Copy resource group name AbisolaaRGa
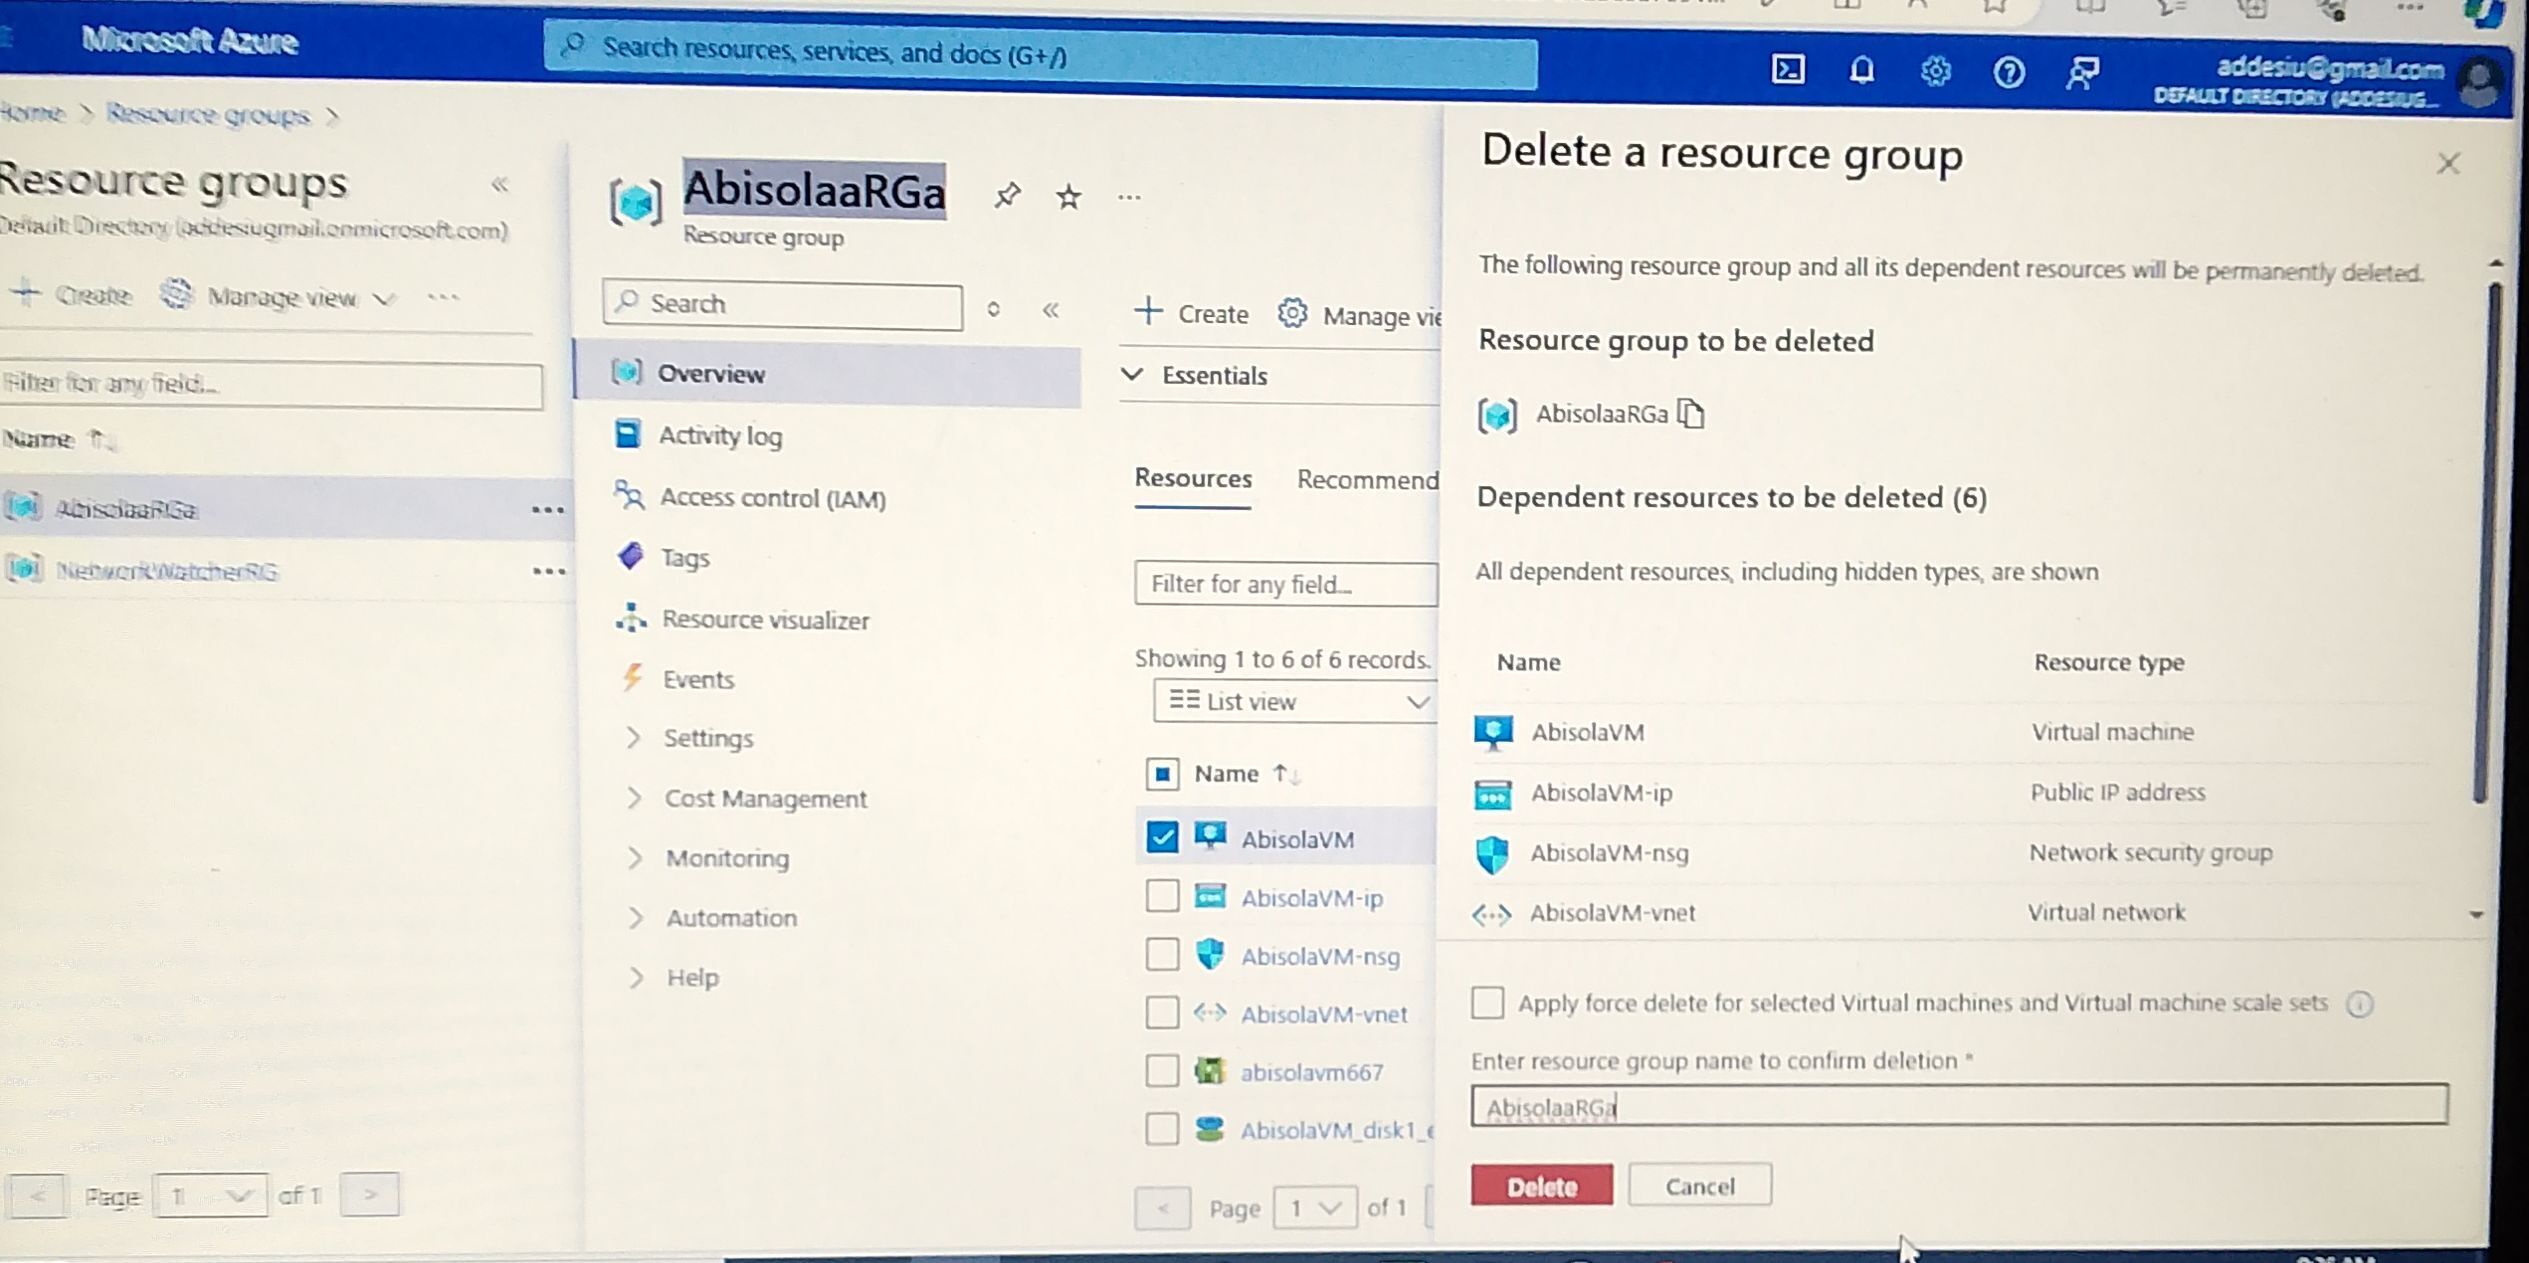The height and width of the screenshot is (1263, 2529). pos(1691,413)
